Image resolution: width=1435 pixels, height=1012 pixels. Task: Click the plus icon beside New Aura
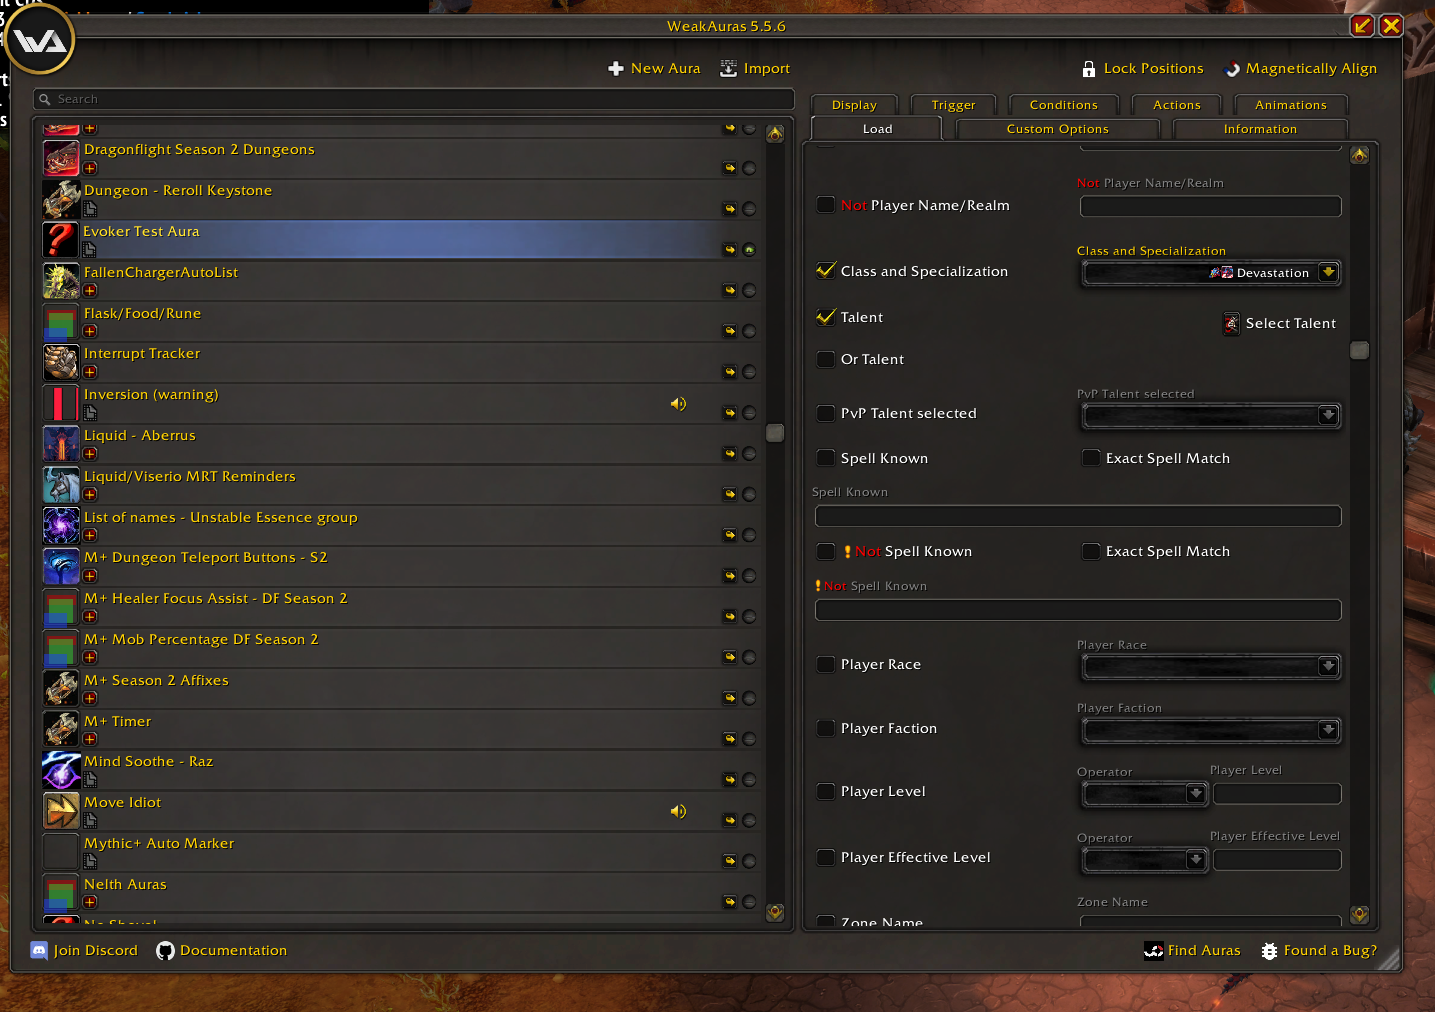(x=615, y=68)
